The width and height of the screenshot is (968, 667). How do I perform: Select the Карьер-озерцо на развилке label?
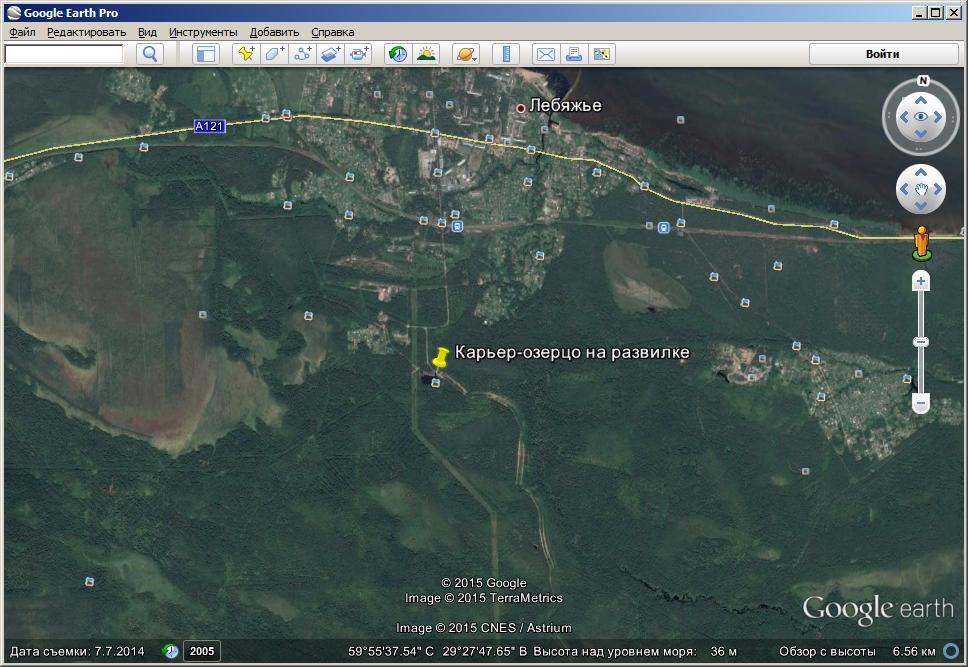572,352
